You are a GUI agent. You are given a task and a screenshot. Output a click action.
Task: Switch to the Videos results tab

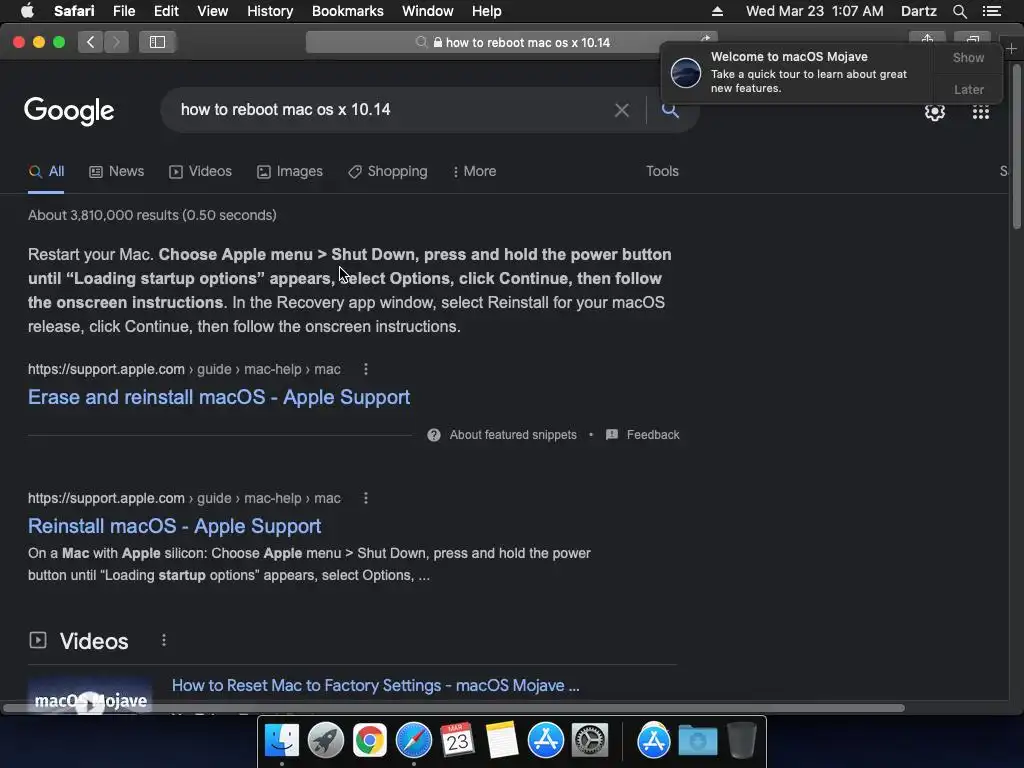click(x=200, y=172)
